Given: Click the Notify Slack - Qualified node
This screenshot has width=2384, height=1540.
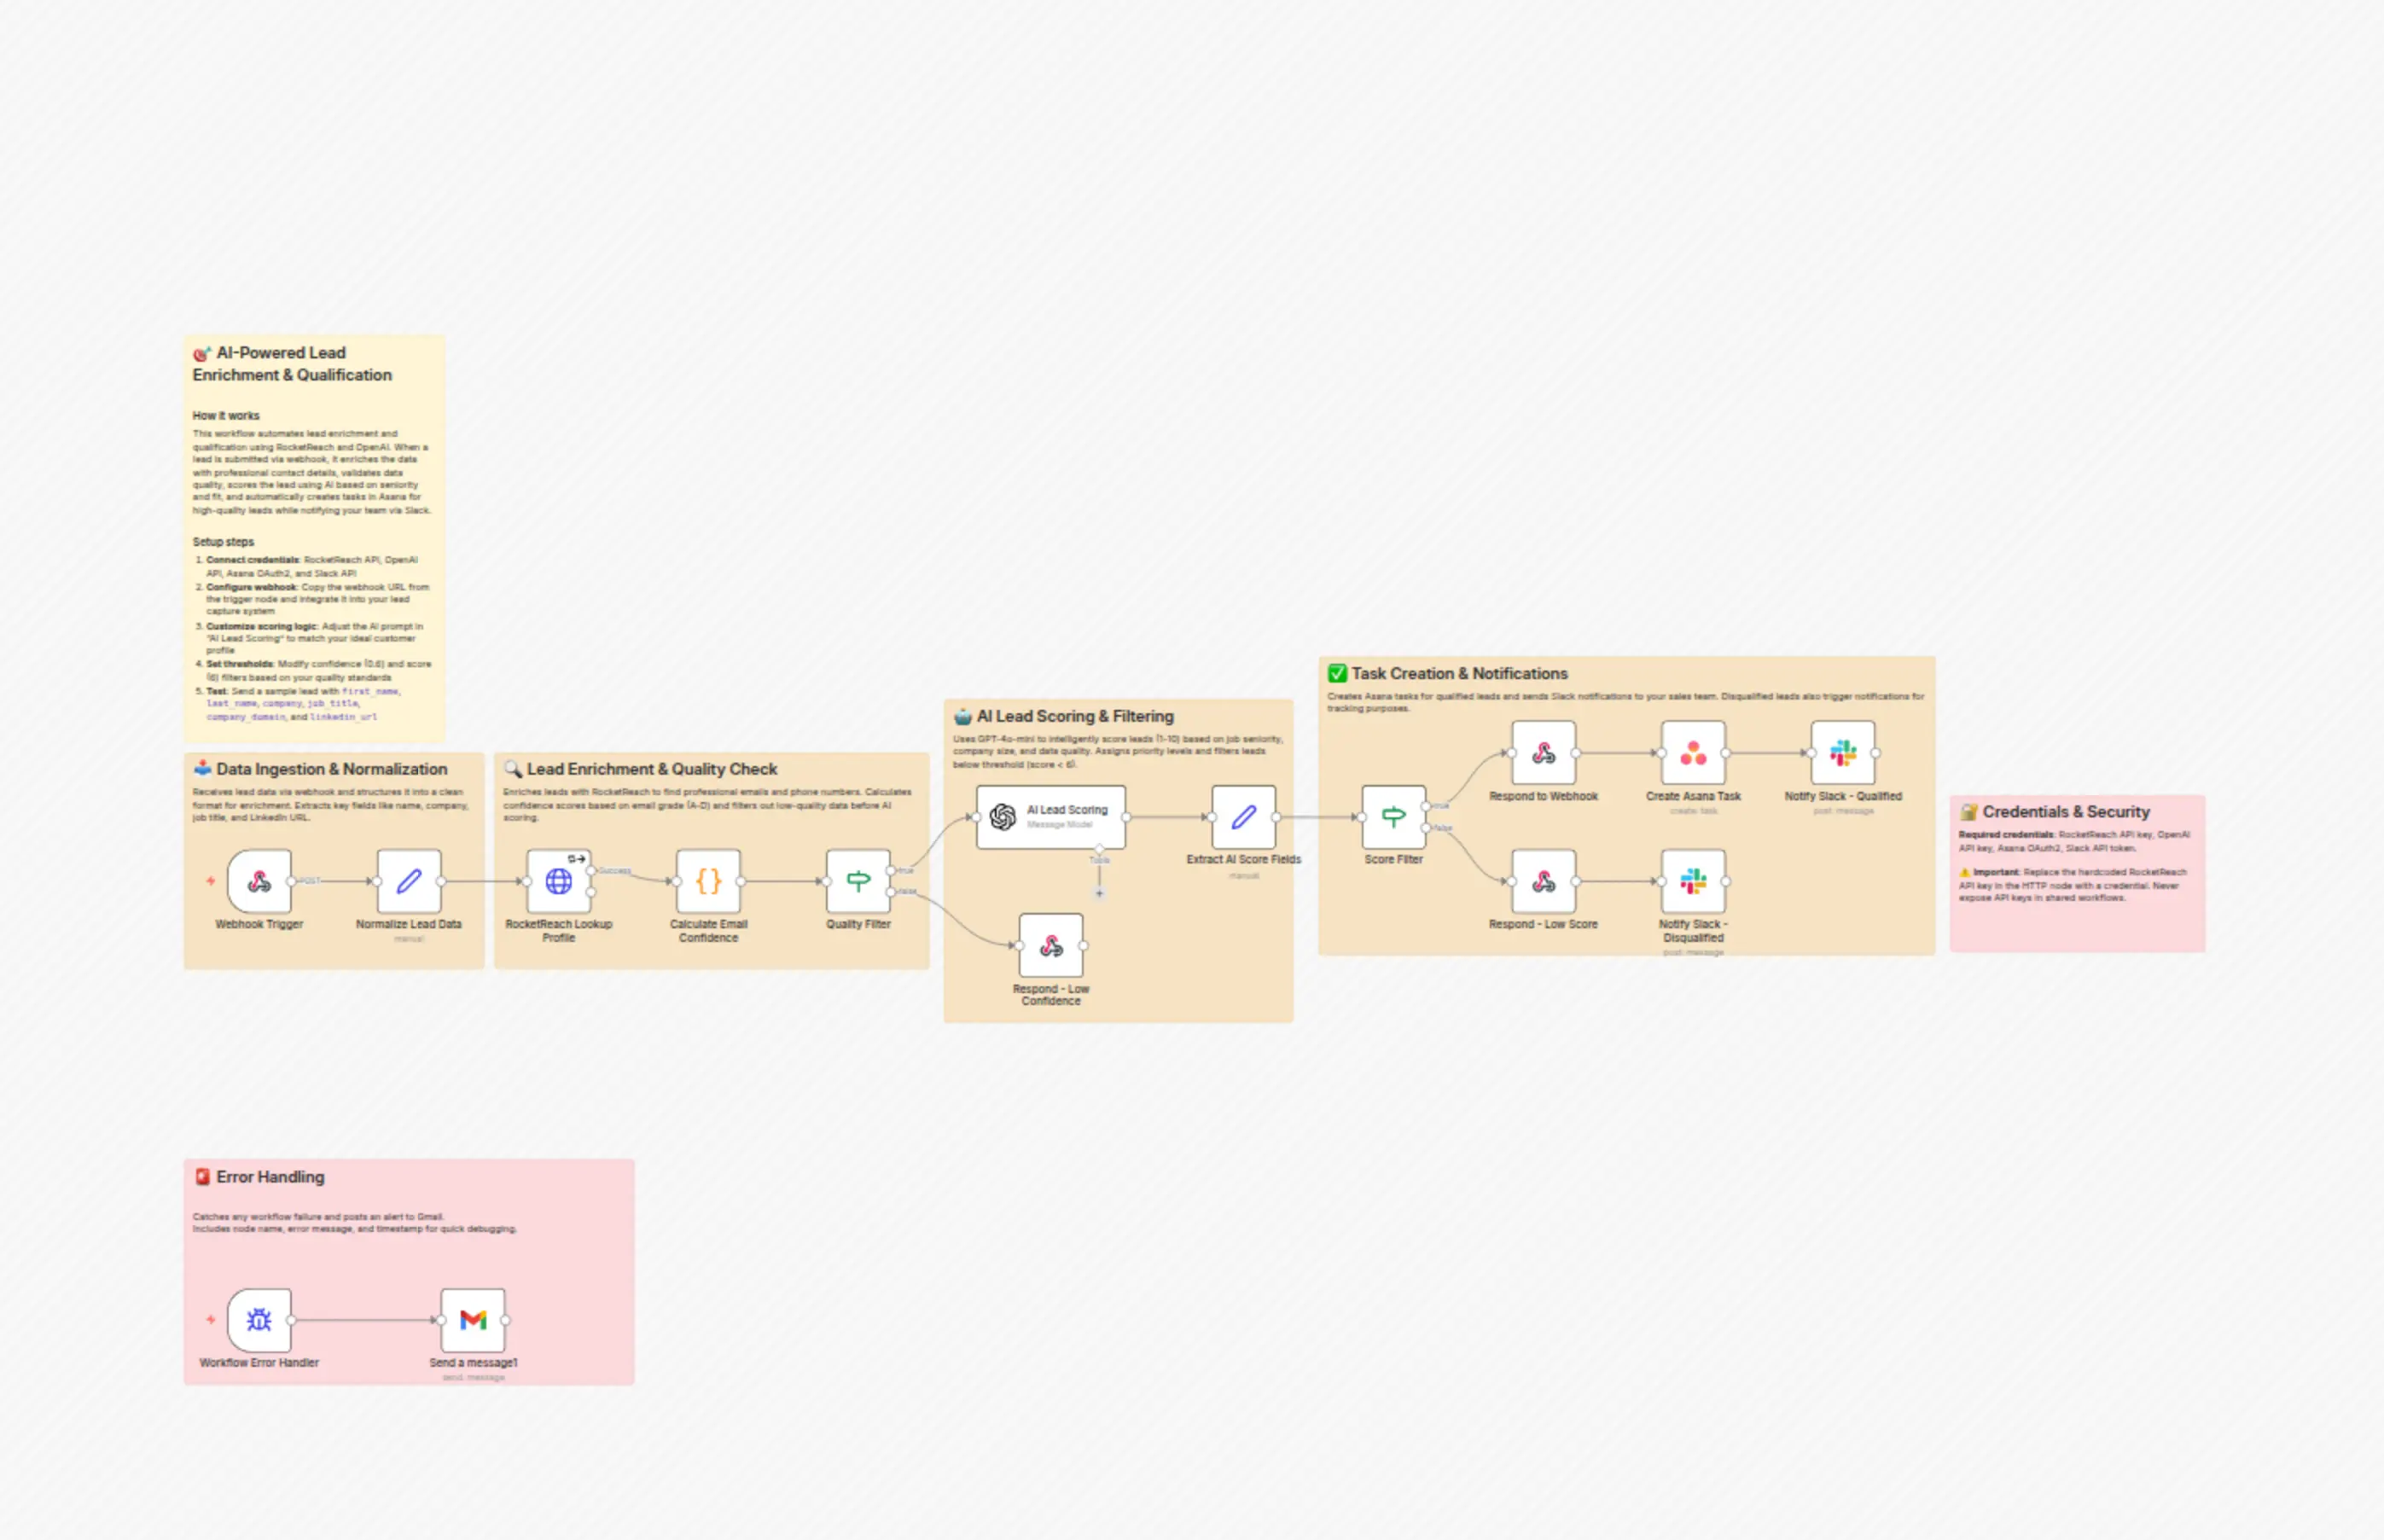Looking at the screenshot, I should (x=1843, y=753).
